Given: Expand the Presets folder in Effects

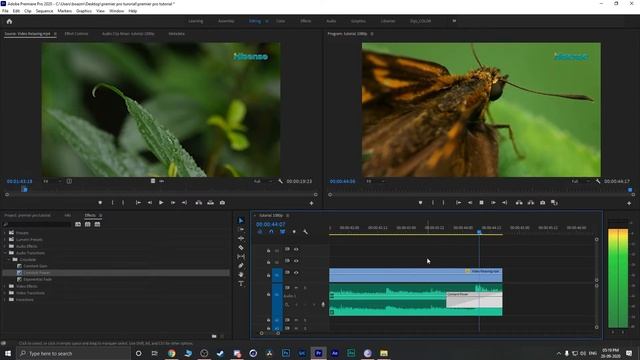Looking at the screenshot, I should (x=5, y=233).
